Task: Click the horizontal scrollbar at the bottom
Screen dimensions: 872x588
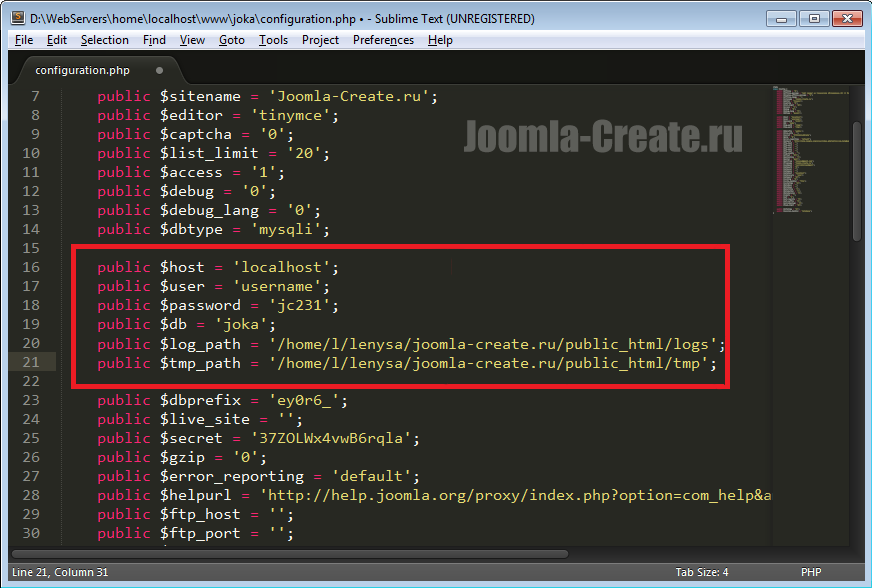Action: pyautogui.click(x=320, y=553)
